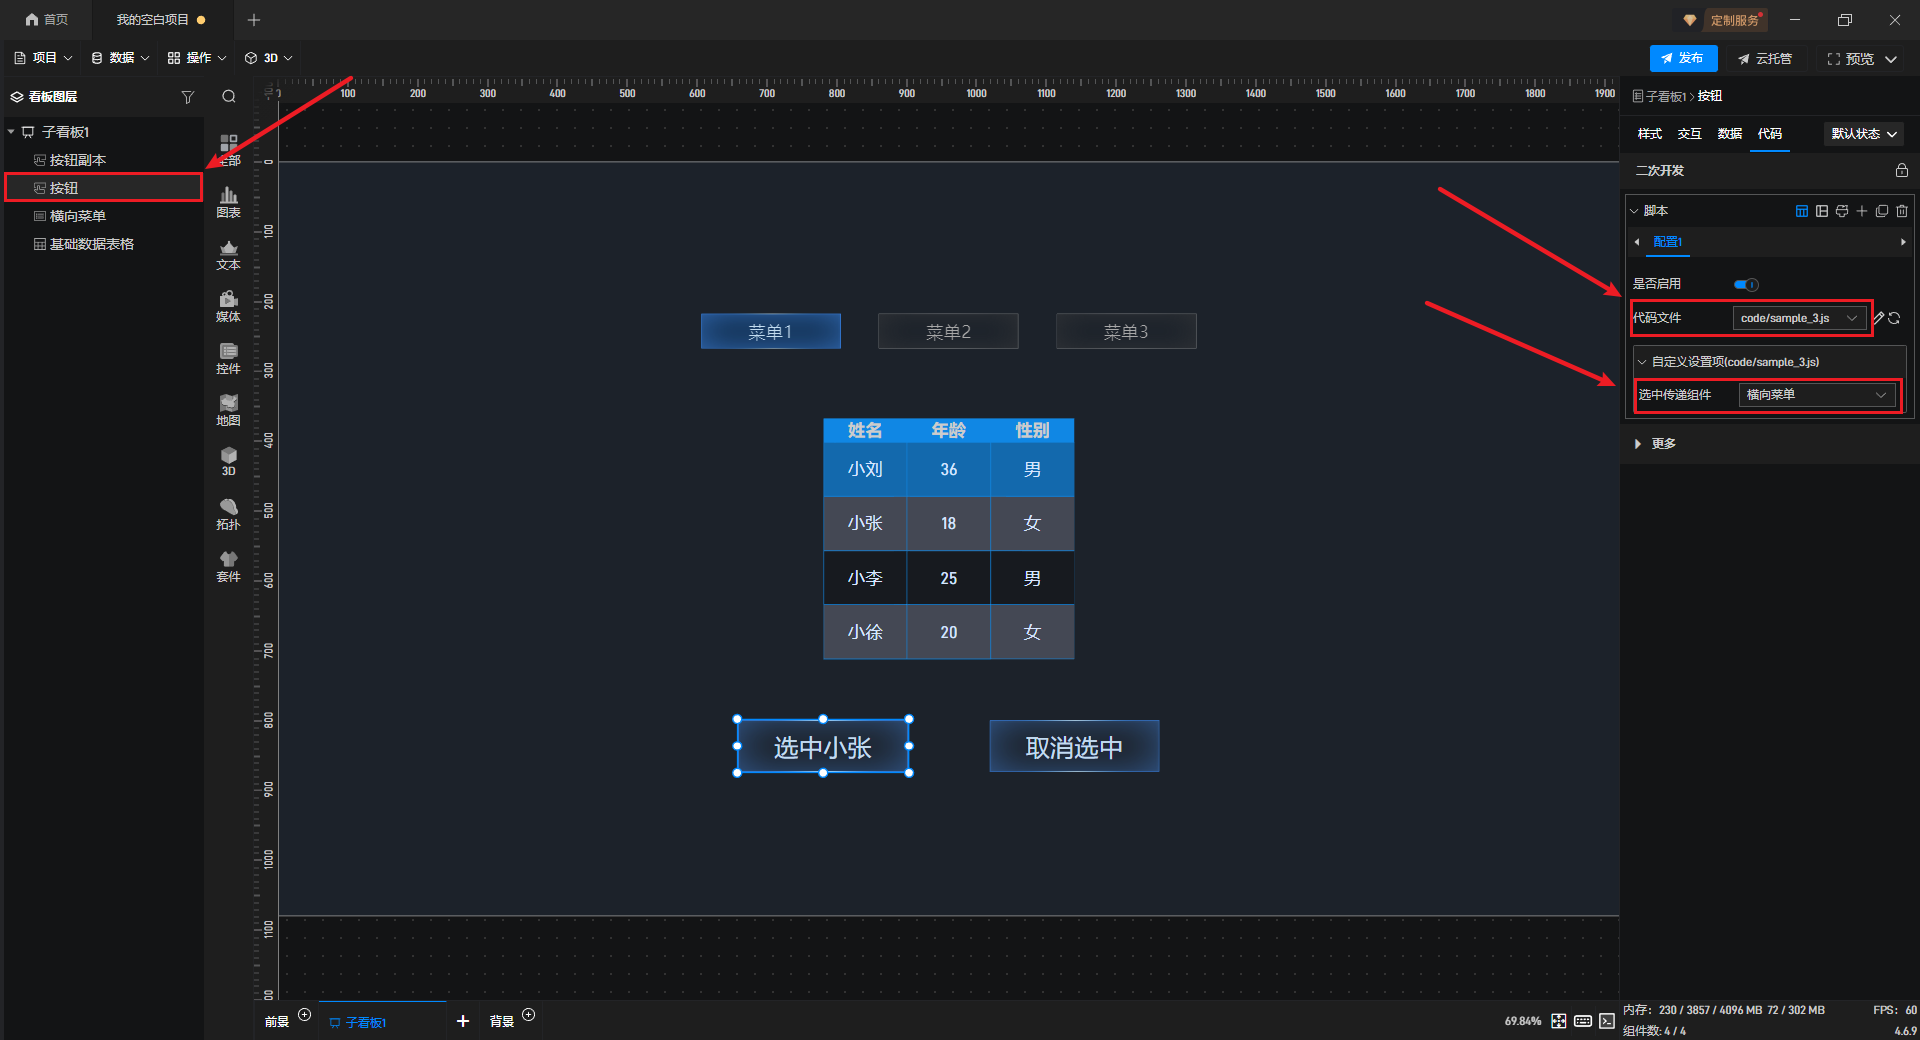Click the 取消选中 button on canvas
This screenshot has height=1040, width=1920.
(x=1074, y=747)
